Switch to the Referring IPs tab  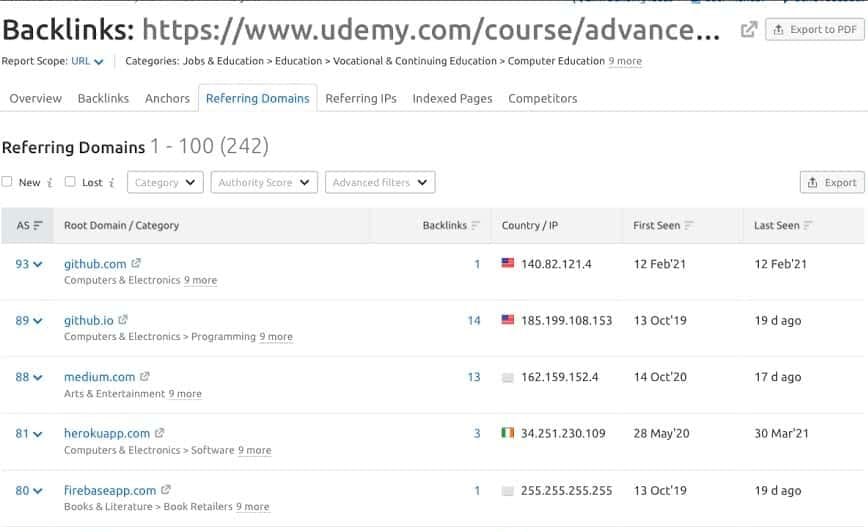361,99
